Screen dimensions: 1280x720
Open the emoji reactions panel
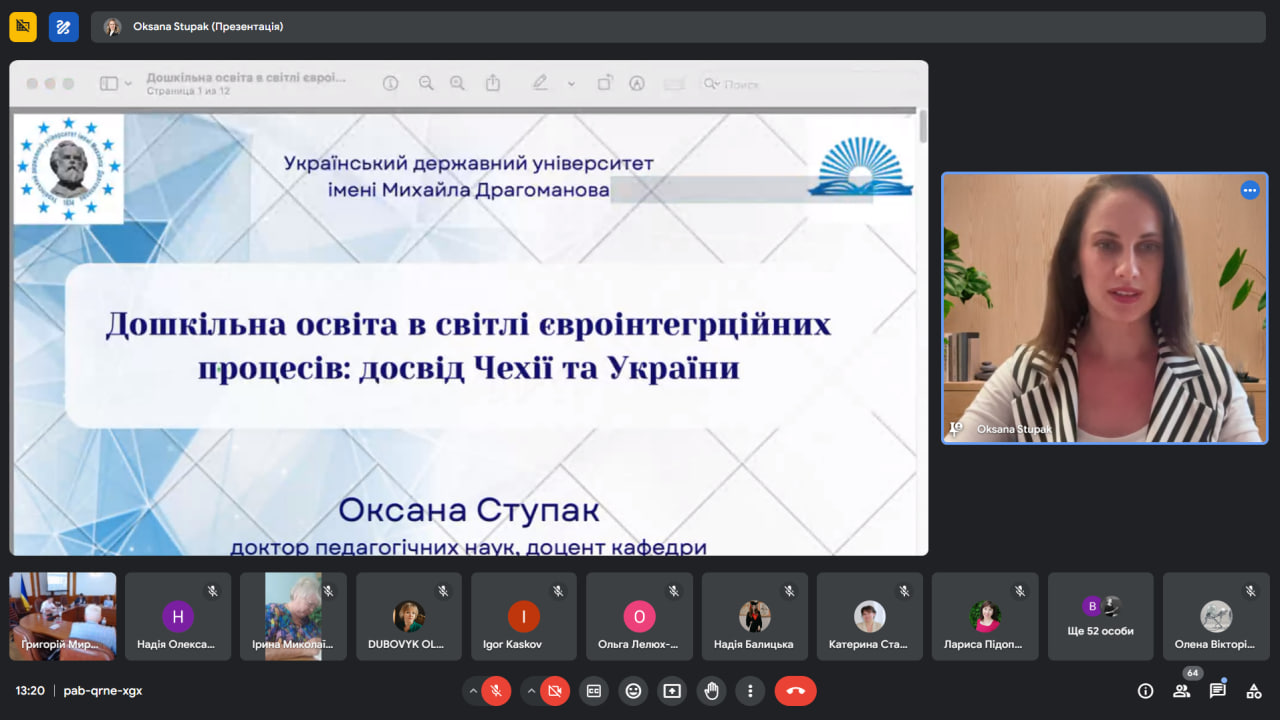pyautogui.click(x=633, y=690)
